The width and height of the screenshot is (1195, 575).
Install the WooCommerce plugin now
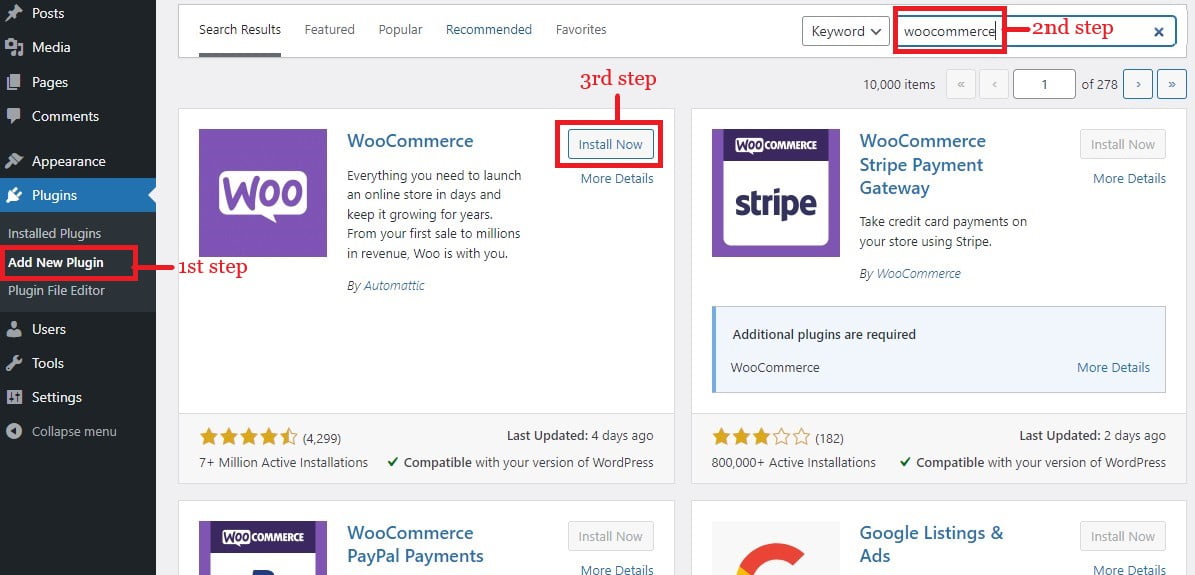(x=610, y=144)
